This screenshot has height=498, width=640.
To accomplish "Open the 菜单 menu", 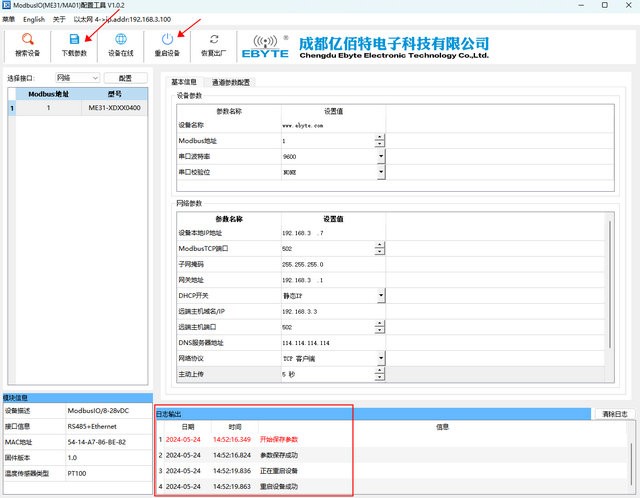I will [x=8, y=18].
